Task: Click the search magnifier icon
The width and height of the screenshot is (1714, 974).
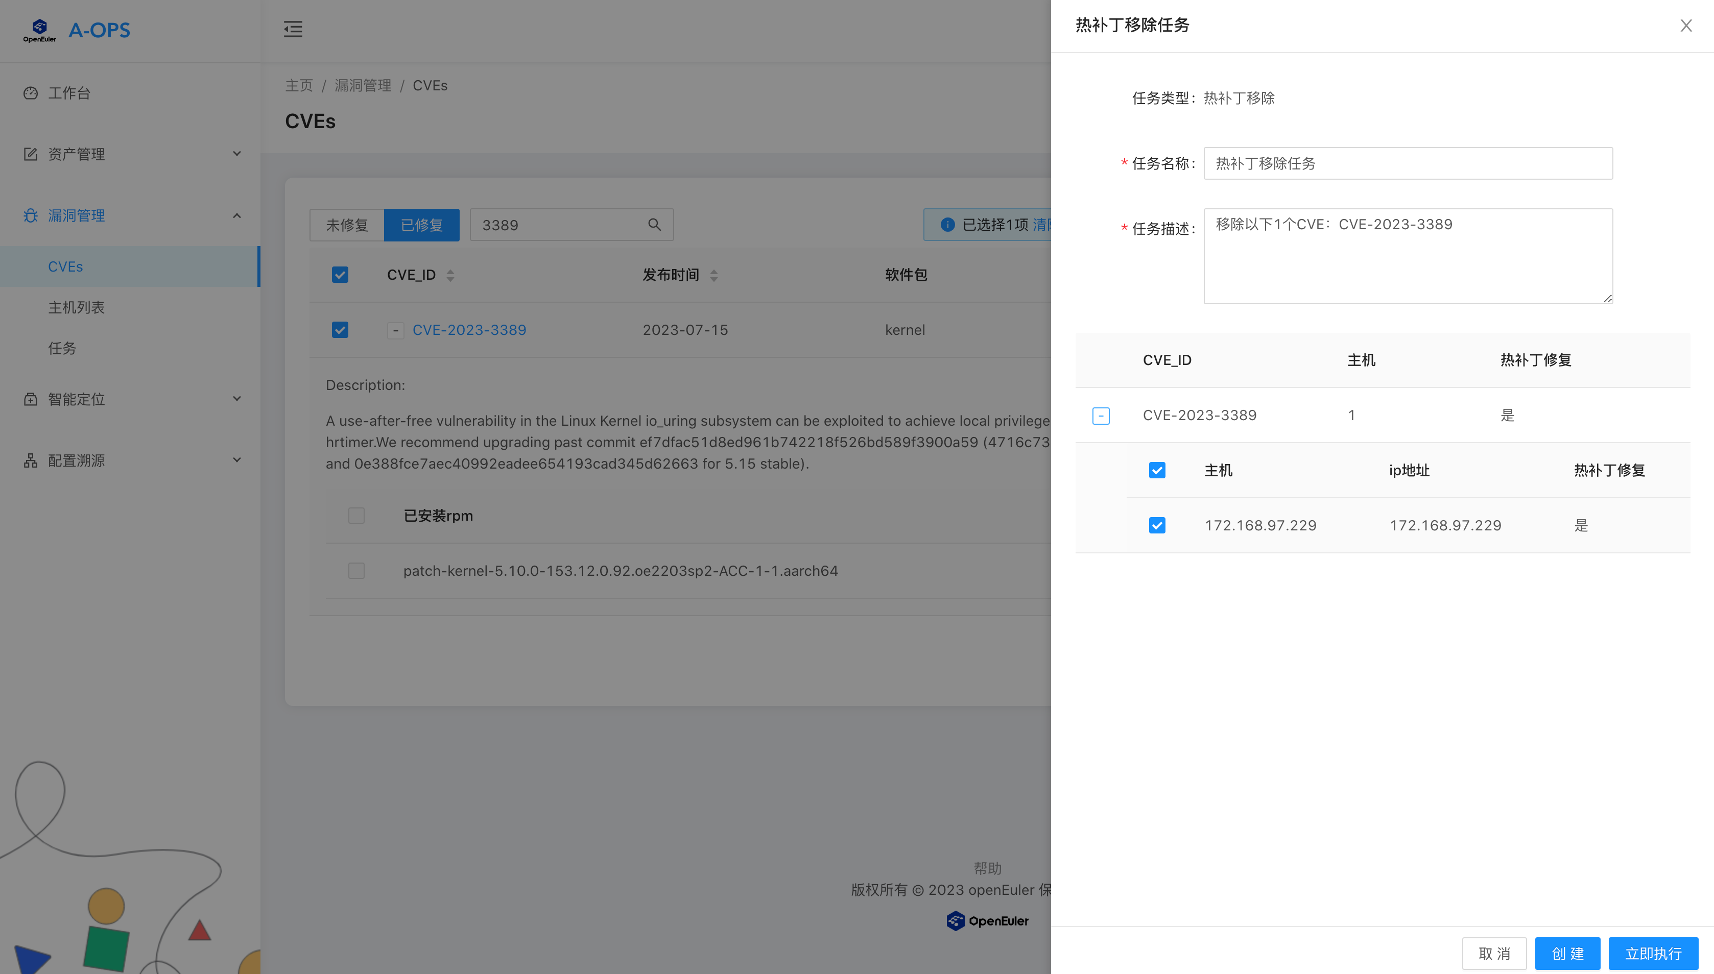Action: point(654,224)
